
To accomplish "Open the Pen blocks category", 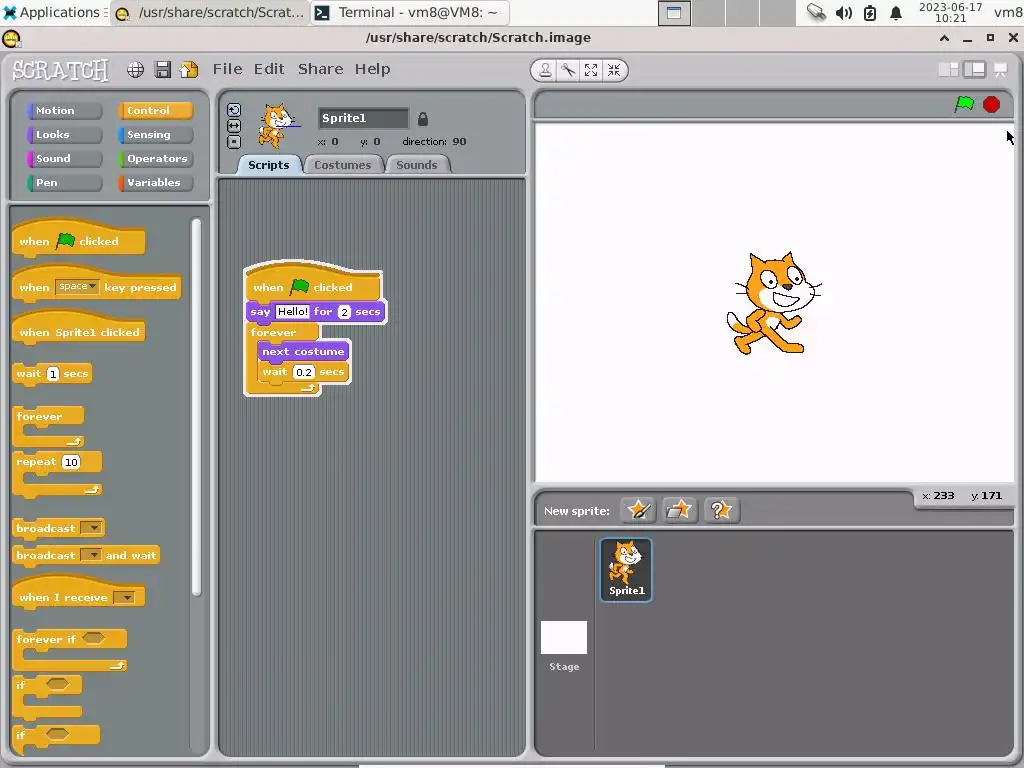I will 64,183.
